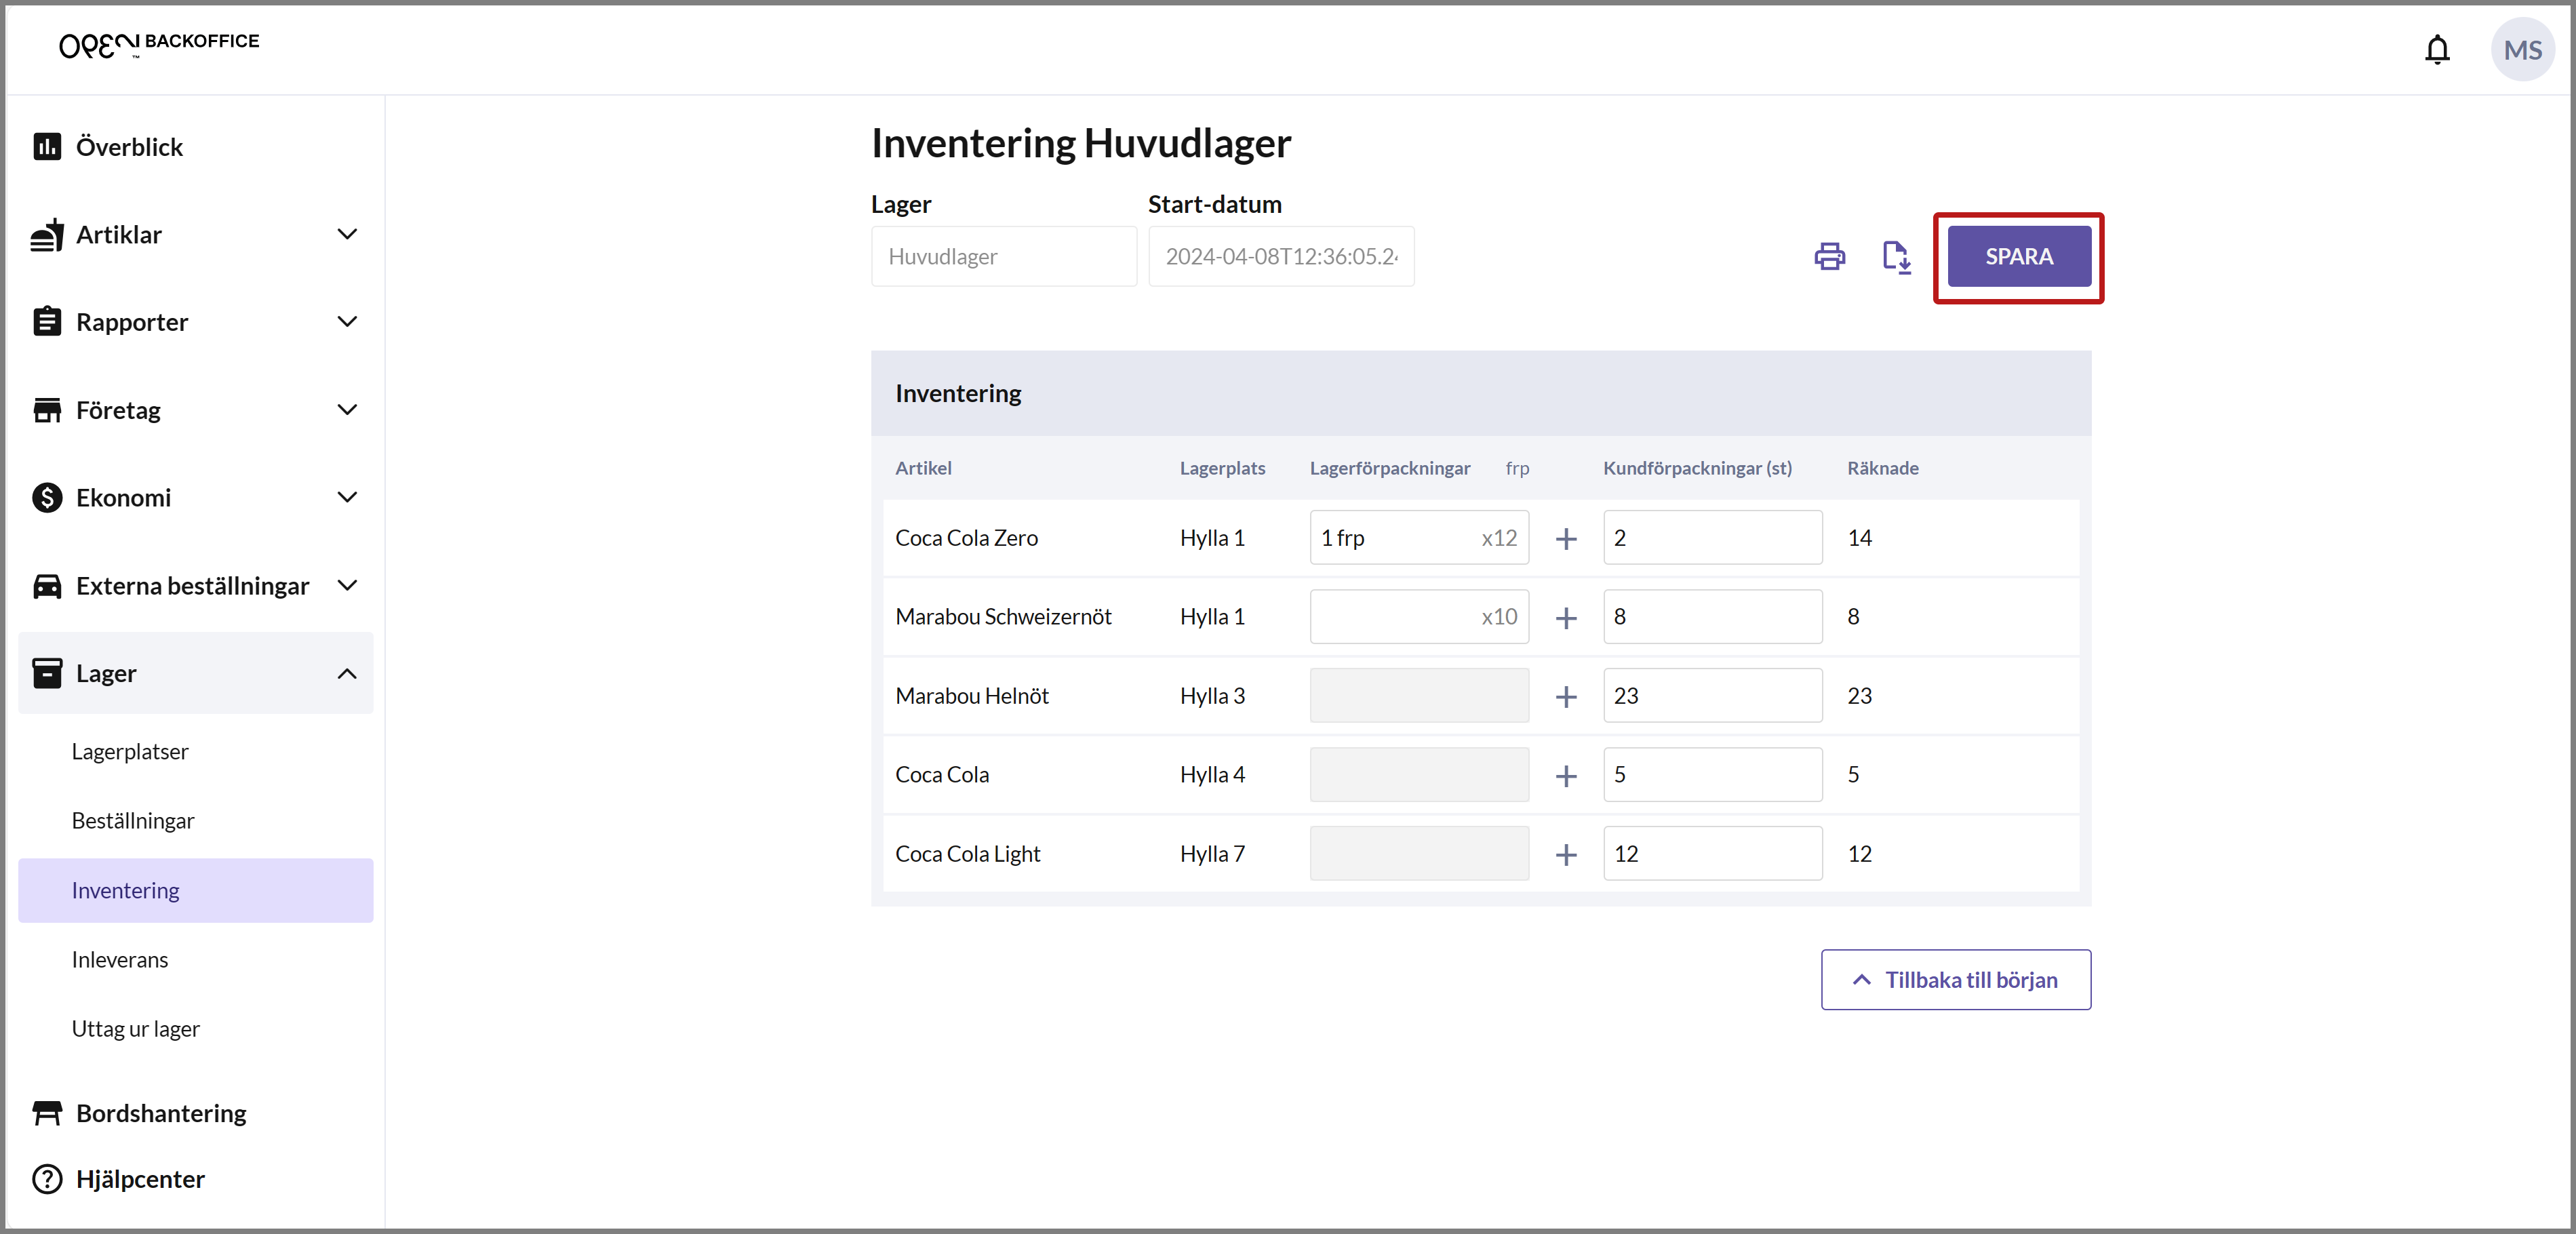The height and width of the screenshot is (1234, 2576).
Task: Click the 'Coca Cola Zero' article name
Action: tap(966, 538)
